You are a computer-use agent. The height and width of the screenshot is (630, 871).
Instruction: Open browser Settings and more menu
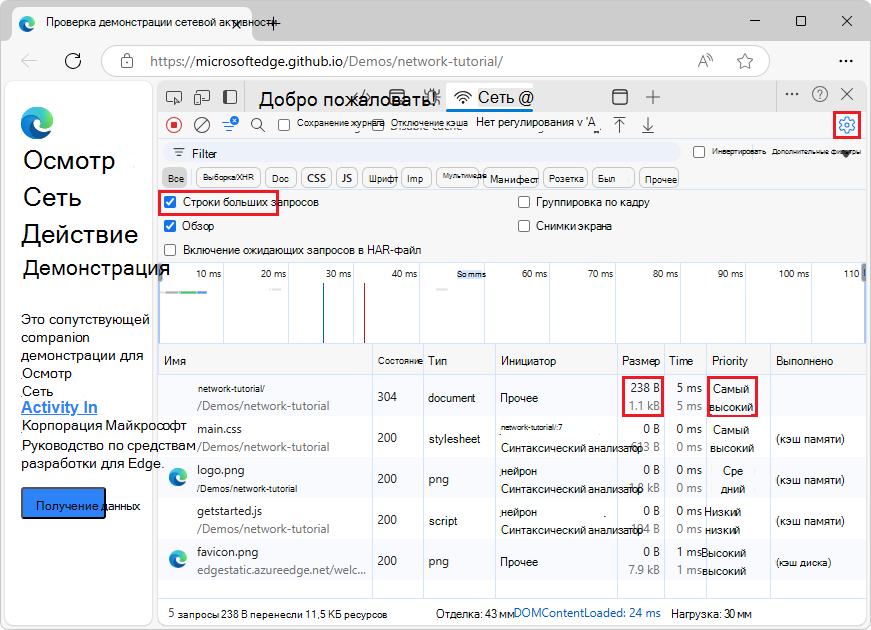[x=845, y=61]
